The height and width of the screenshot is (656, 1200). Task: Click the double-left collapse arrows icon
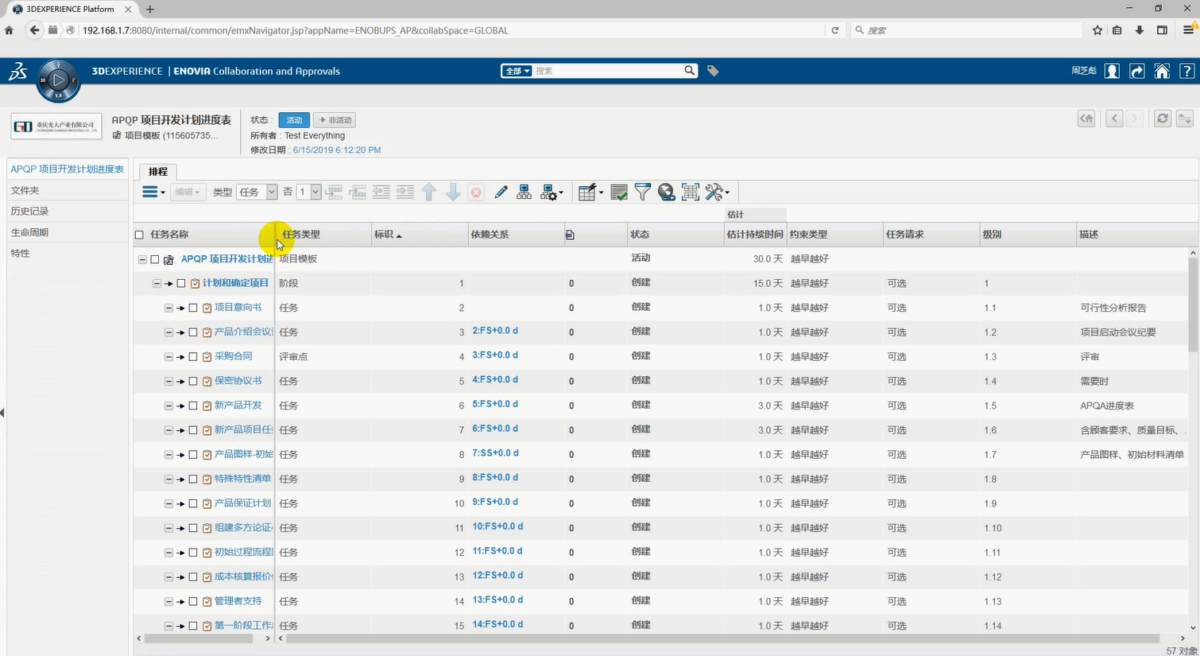click(1086, 119)
